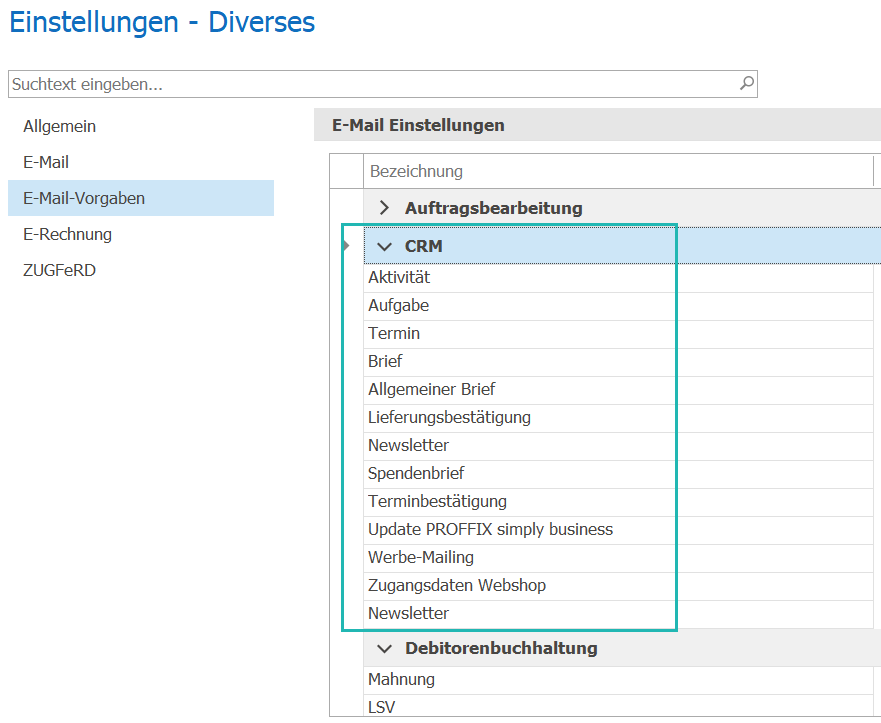Select the Auftragsbearbeitung group label

coord(493,208)
